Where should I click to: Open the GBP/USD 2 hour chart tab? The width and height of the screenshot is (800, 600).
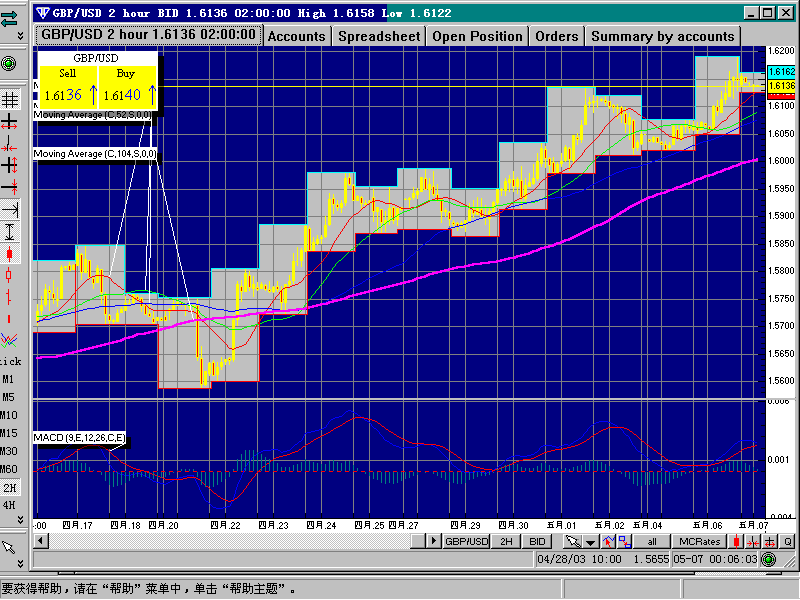tap(148, 35)
